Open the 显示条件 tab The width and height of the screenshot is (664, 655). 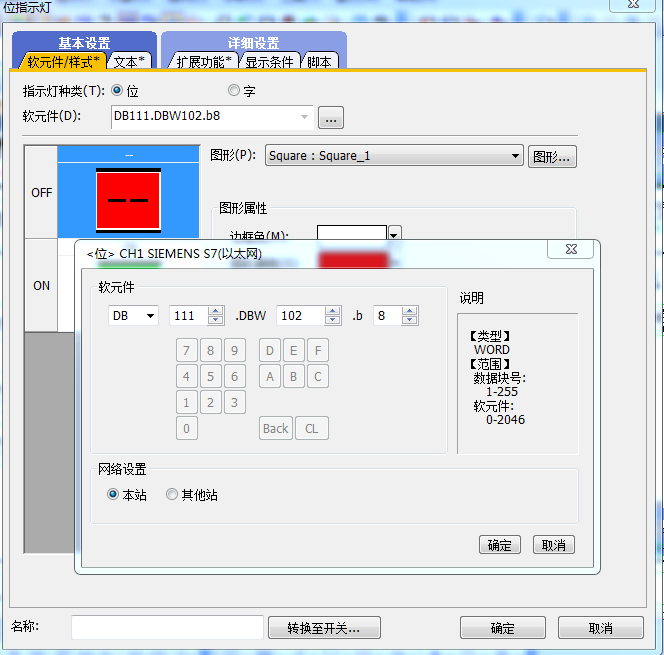click(270, 62)
